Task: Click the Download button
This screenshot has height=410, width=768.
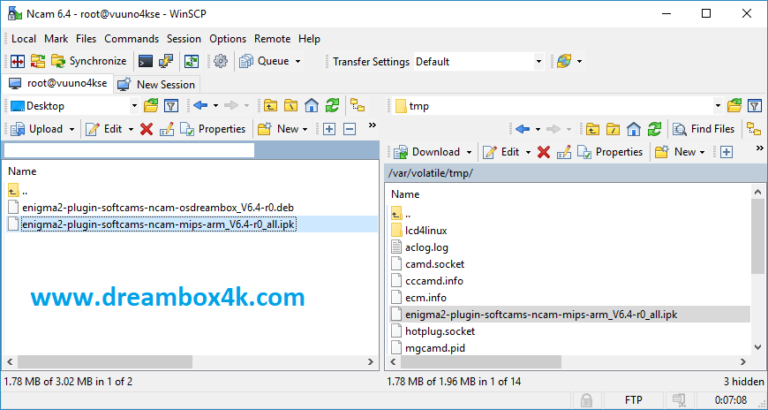Action: click(427, 152)
